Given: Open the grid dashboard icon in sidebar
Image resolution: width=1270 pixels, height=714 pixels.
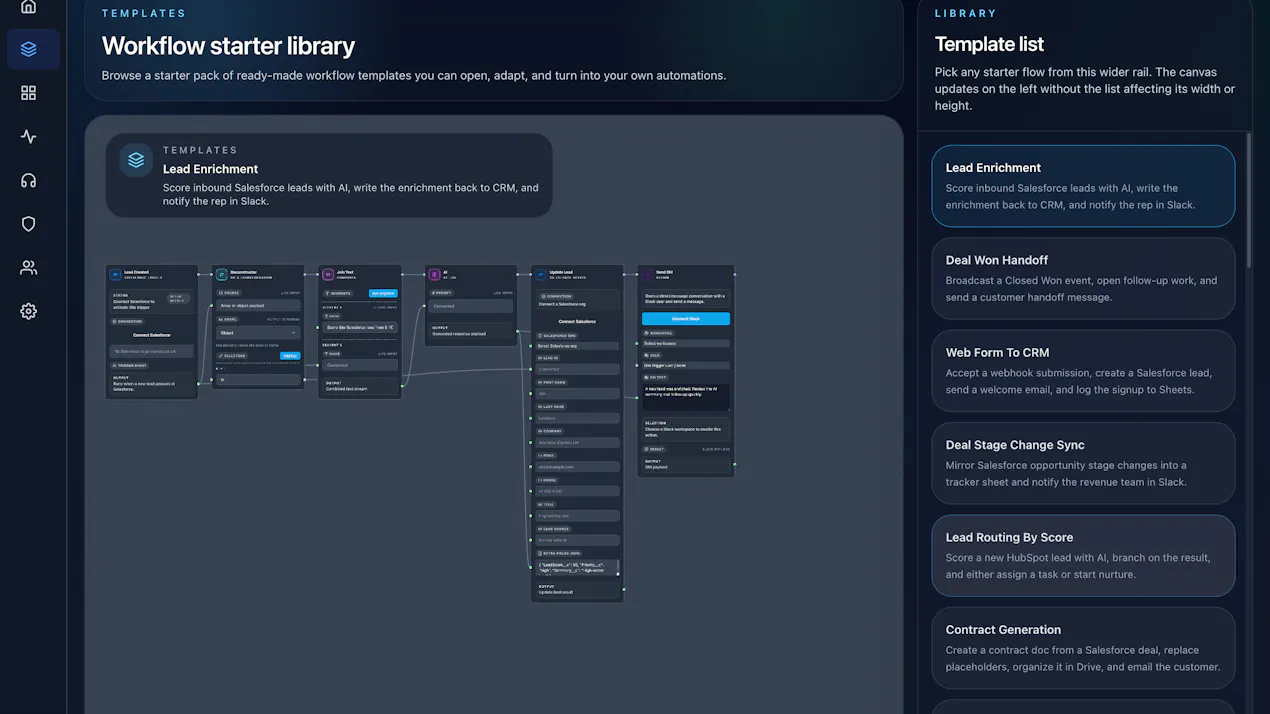Looking at the screenshot, I should (x=28, y=93).
